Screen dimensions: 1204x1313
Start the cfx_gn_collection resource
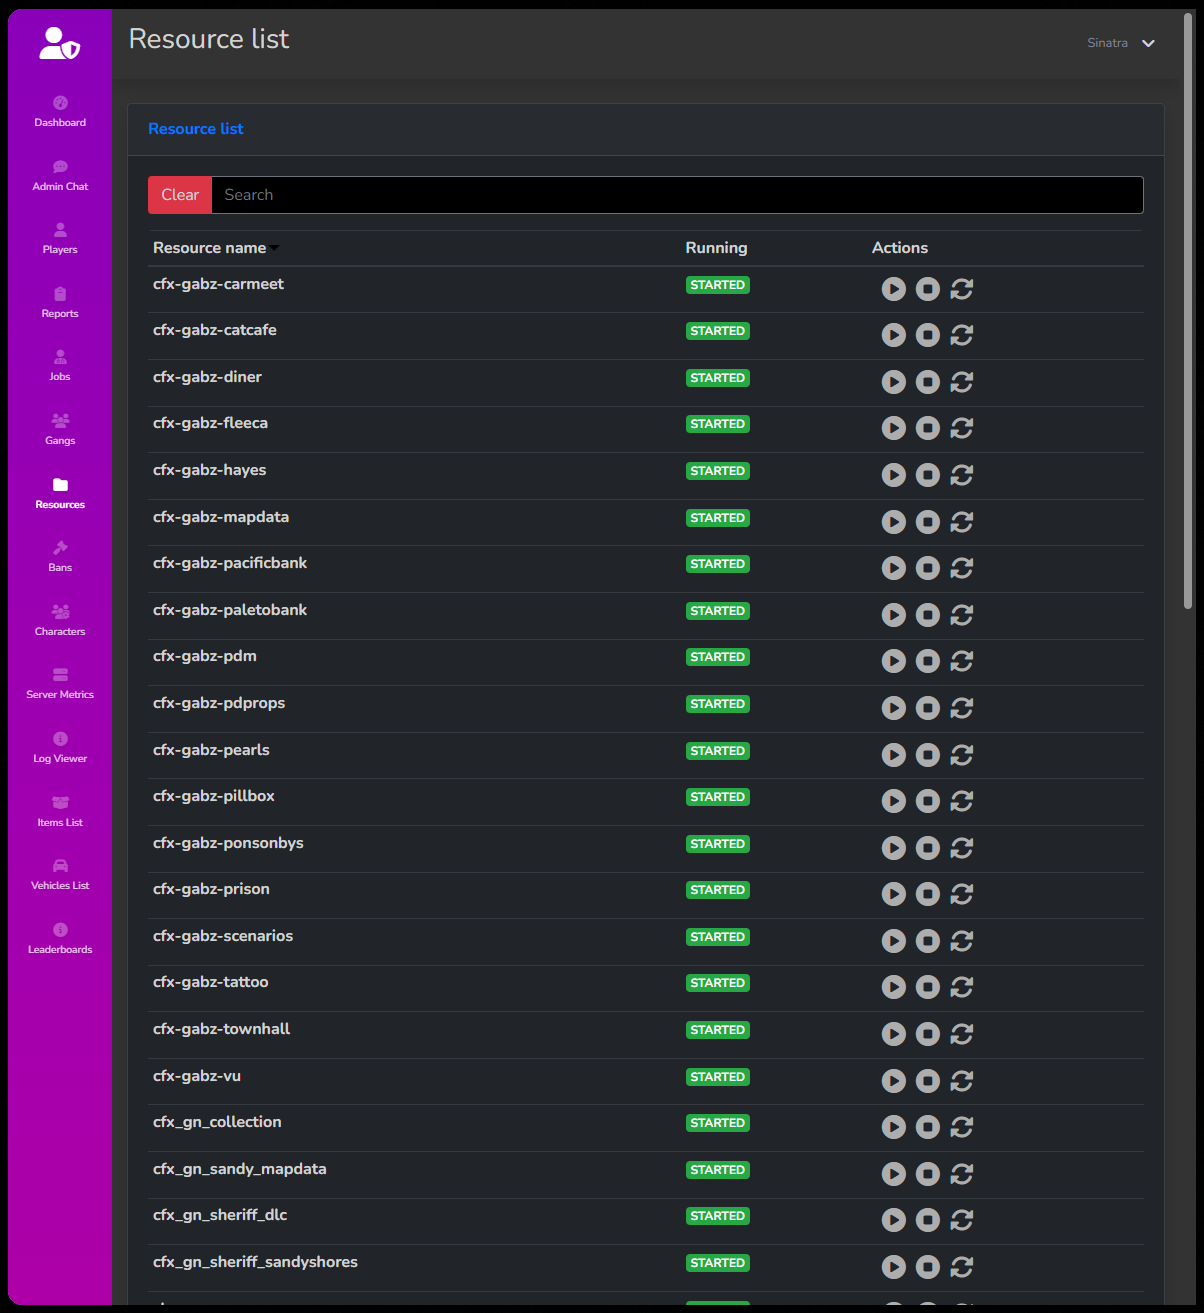894,1127
